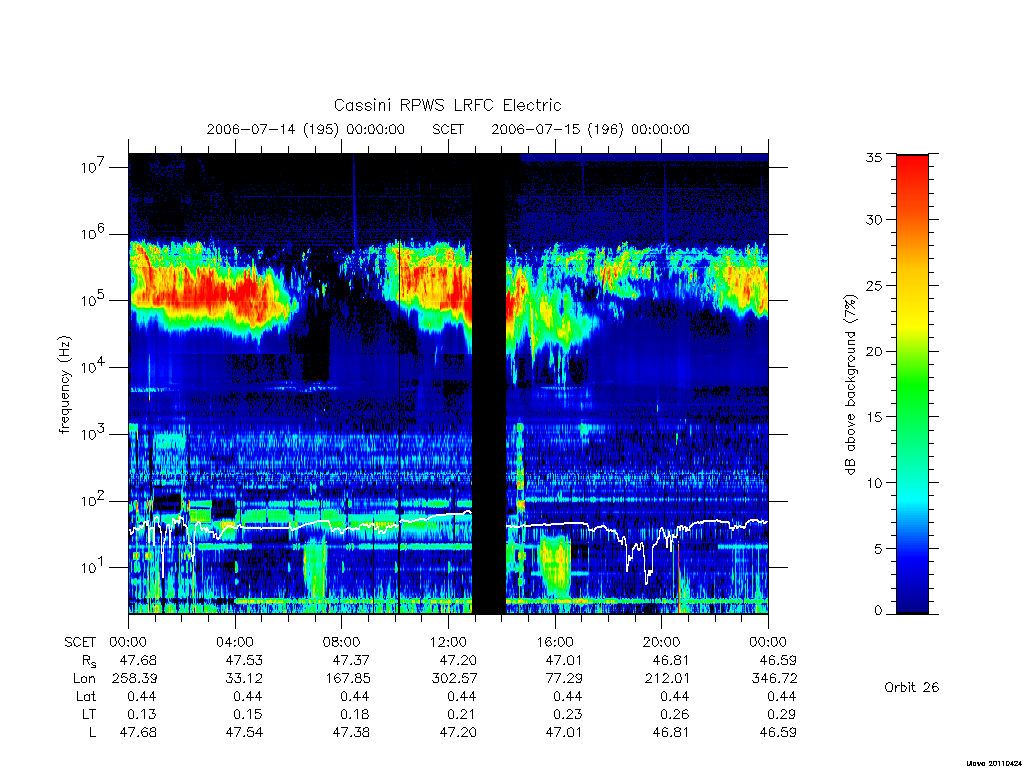Click the colorbar tick value 25
This screenshot has height=768, width=1024.
pyautogui.click(x=873, y=285)
